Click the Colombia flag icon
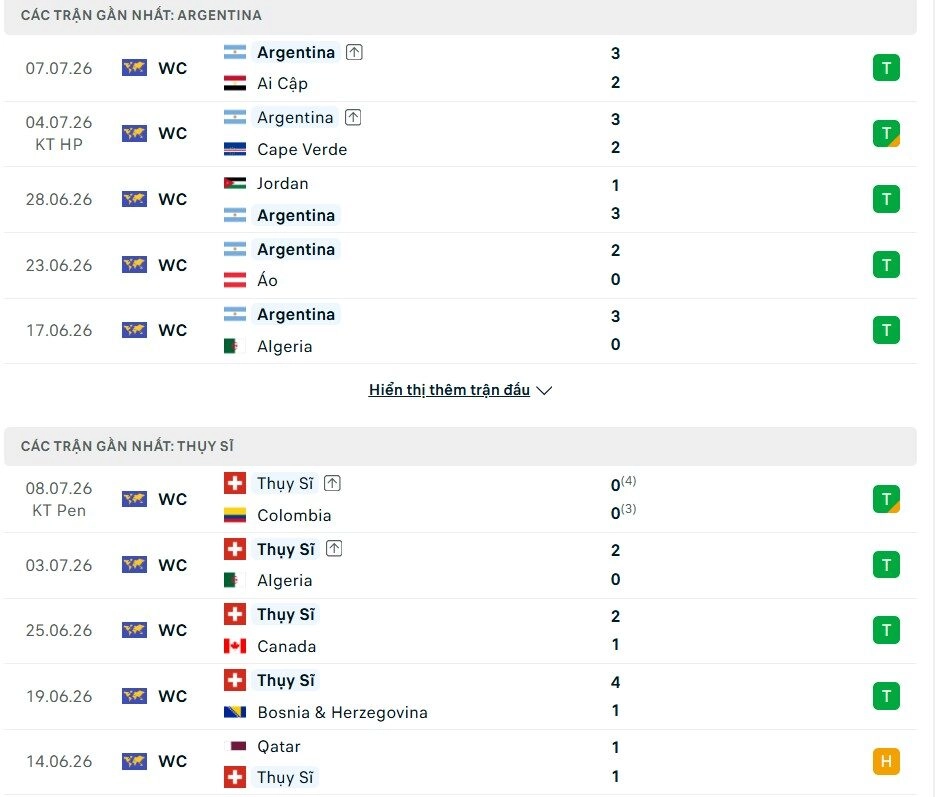The width and height of the screenshot is (935, 797). (x=235, y=515)
